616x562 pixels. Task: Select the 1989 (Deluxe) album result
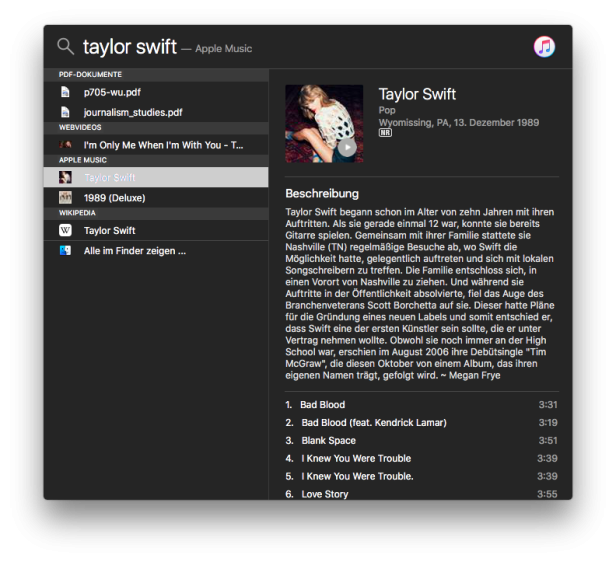(156, 198)
